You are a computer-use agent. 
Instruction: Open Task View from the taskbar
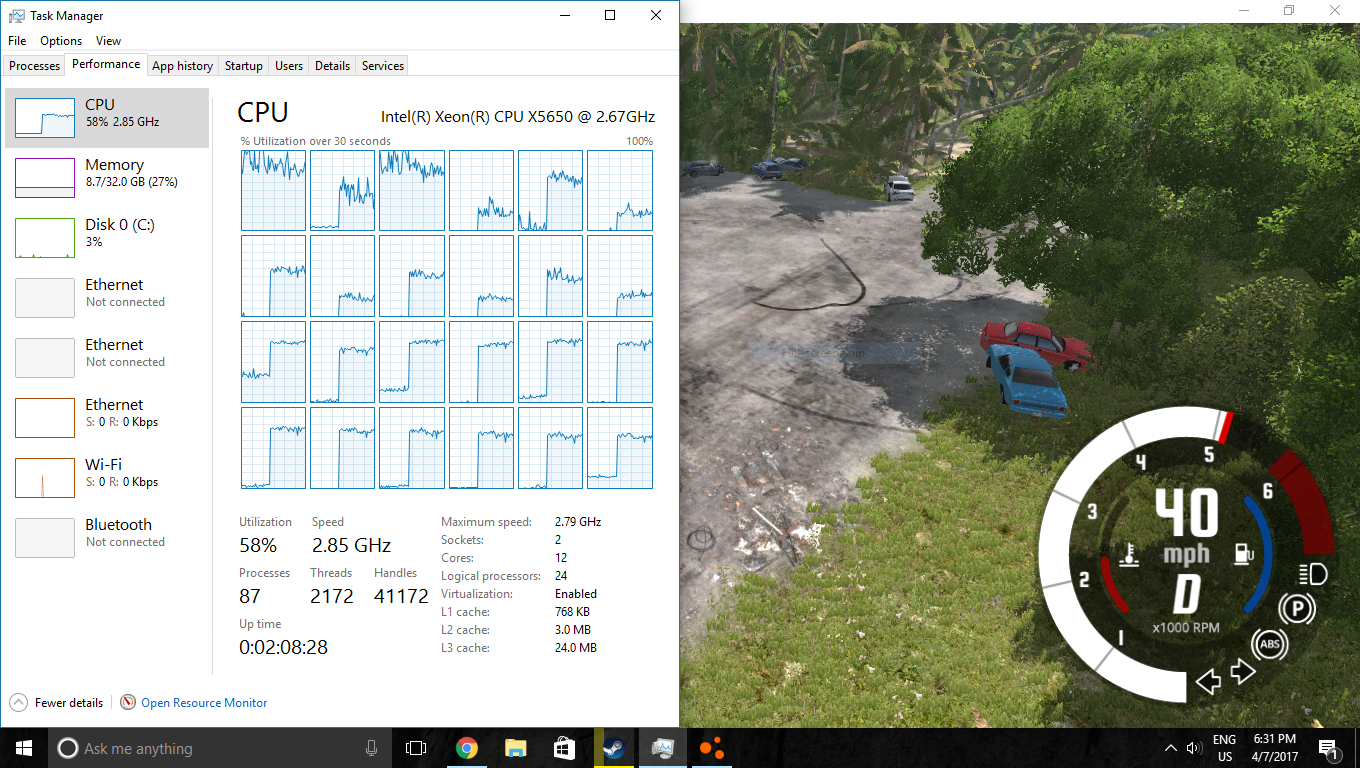point(416,748)
